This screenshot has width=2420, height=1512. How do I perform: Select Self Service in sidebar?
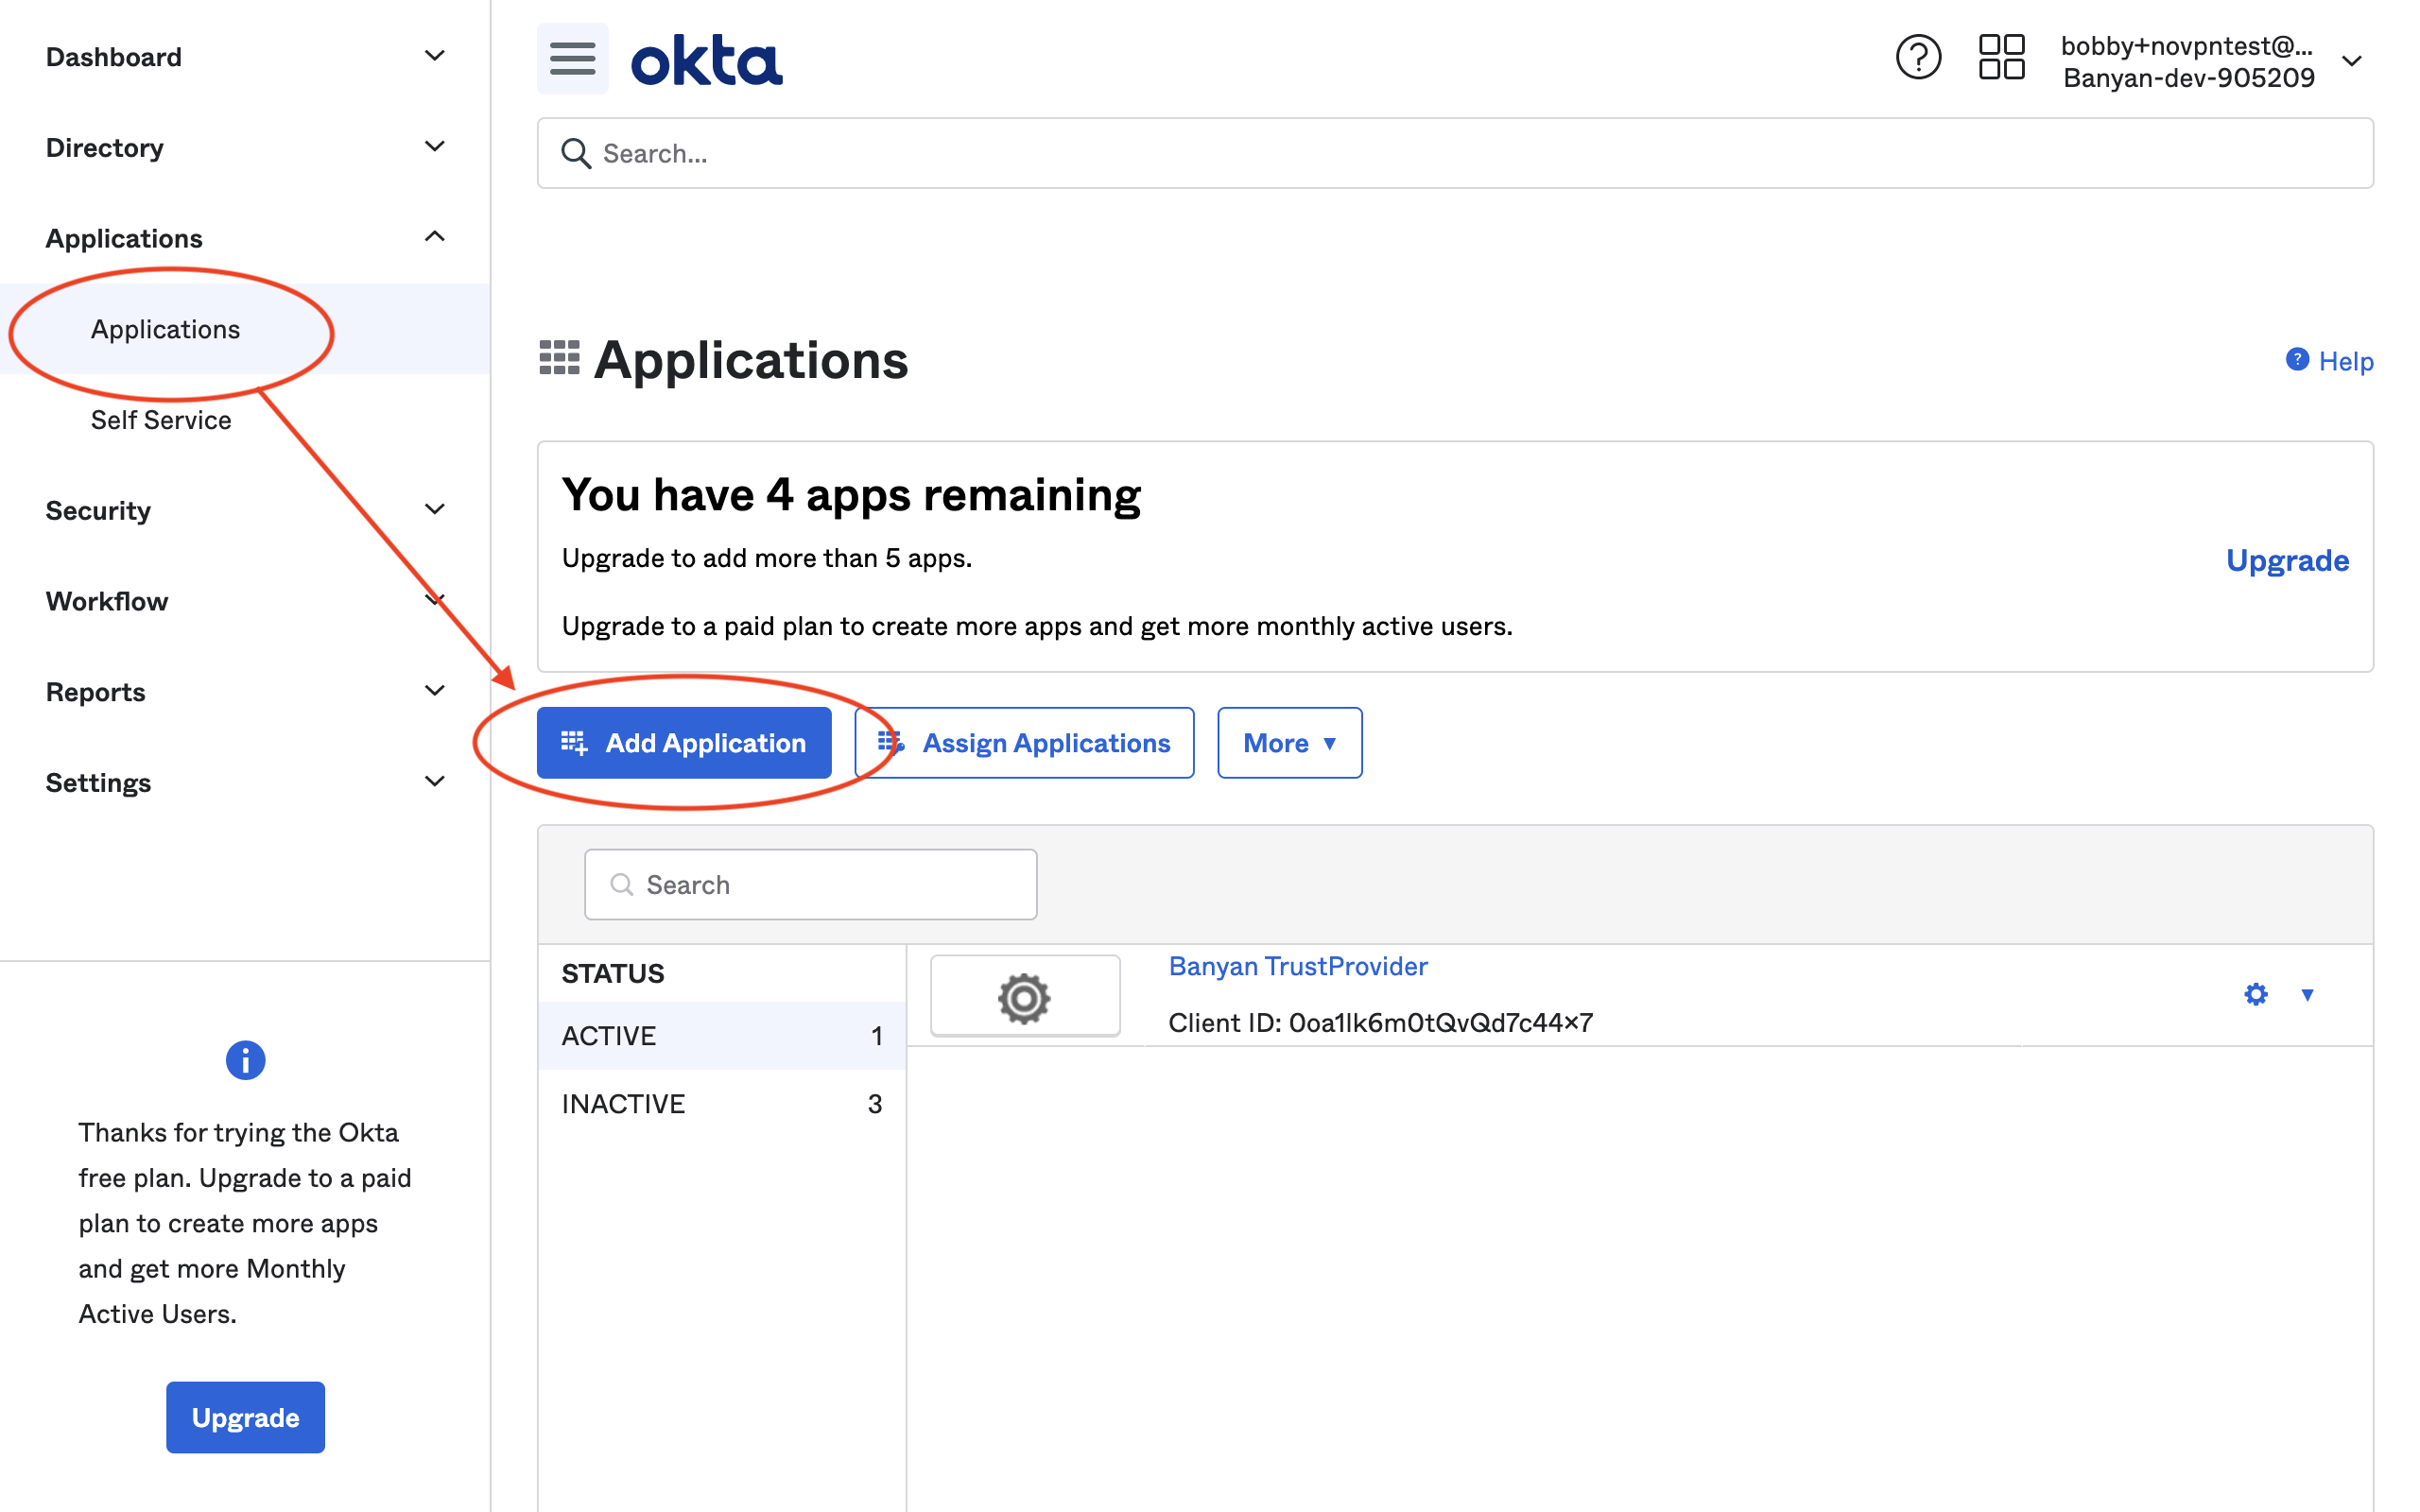tap(161, 420)
